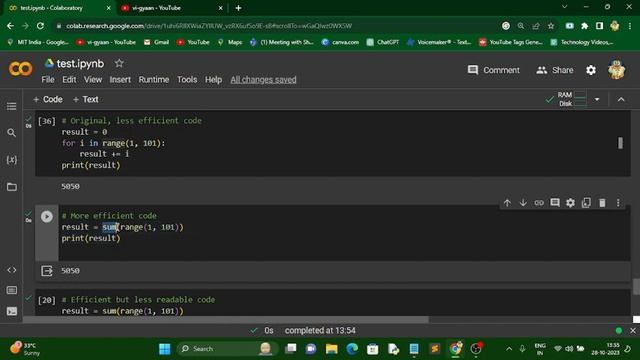Open File Explorer from taskbar
The image size is (640, 360).
(x=331, y=349)
